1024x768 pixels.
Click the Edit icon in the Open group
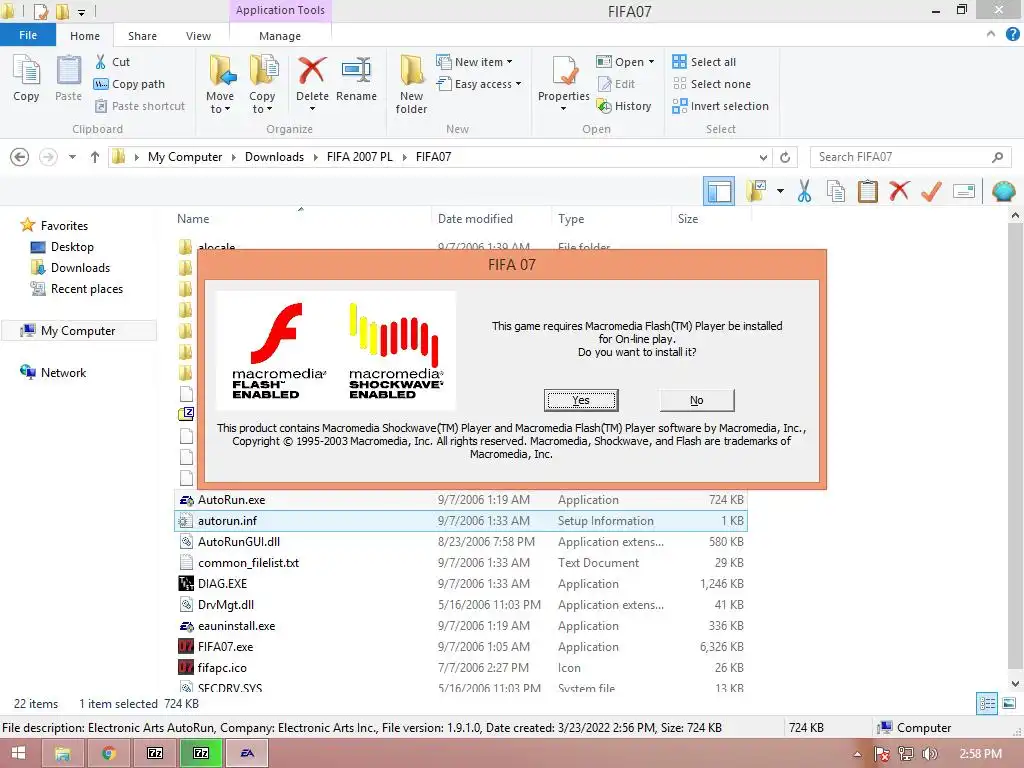(x=604, y=84)
